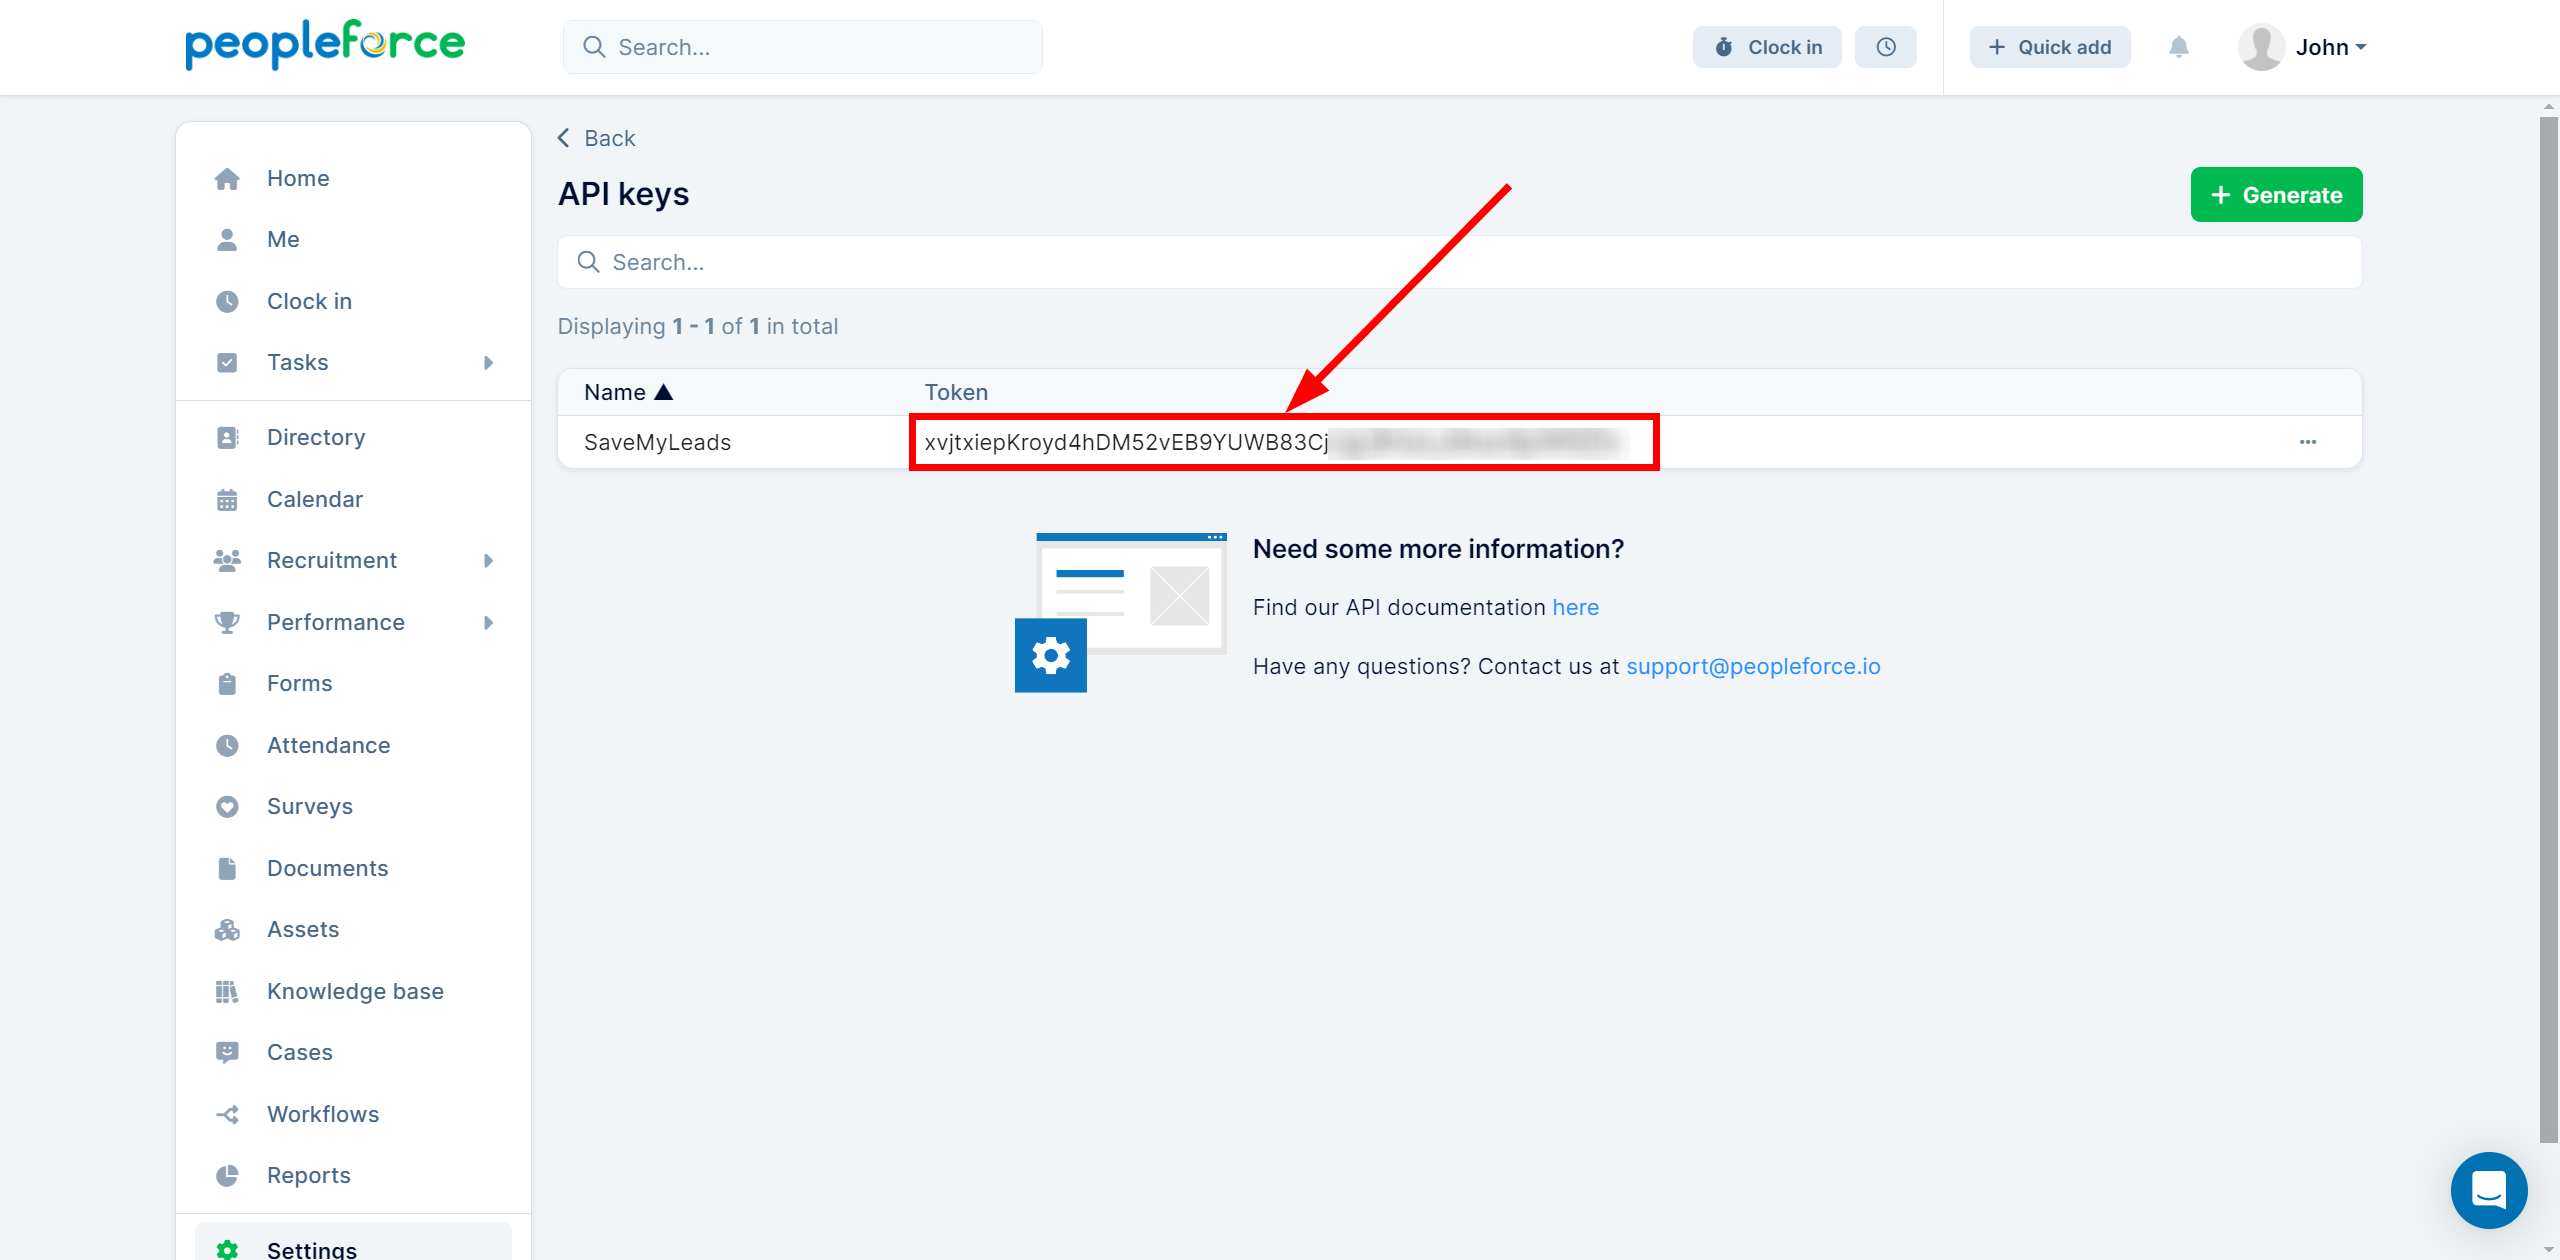Click the SaveMyLeads token input field

(x=1282, y=441)
